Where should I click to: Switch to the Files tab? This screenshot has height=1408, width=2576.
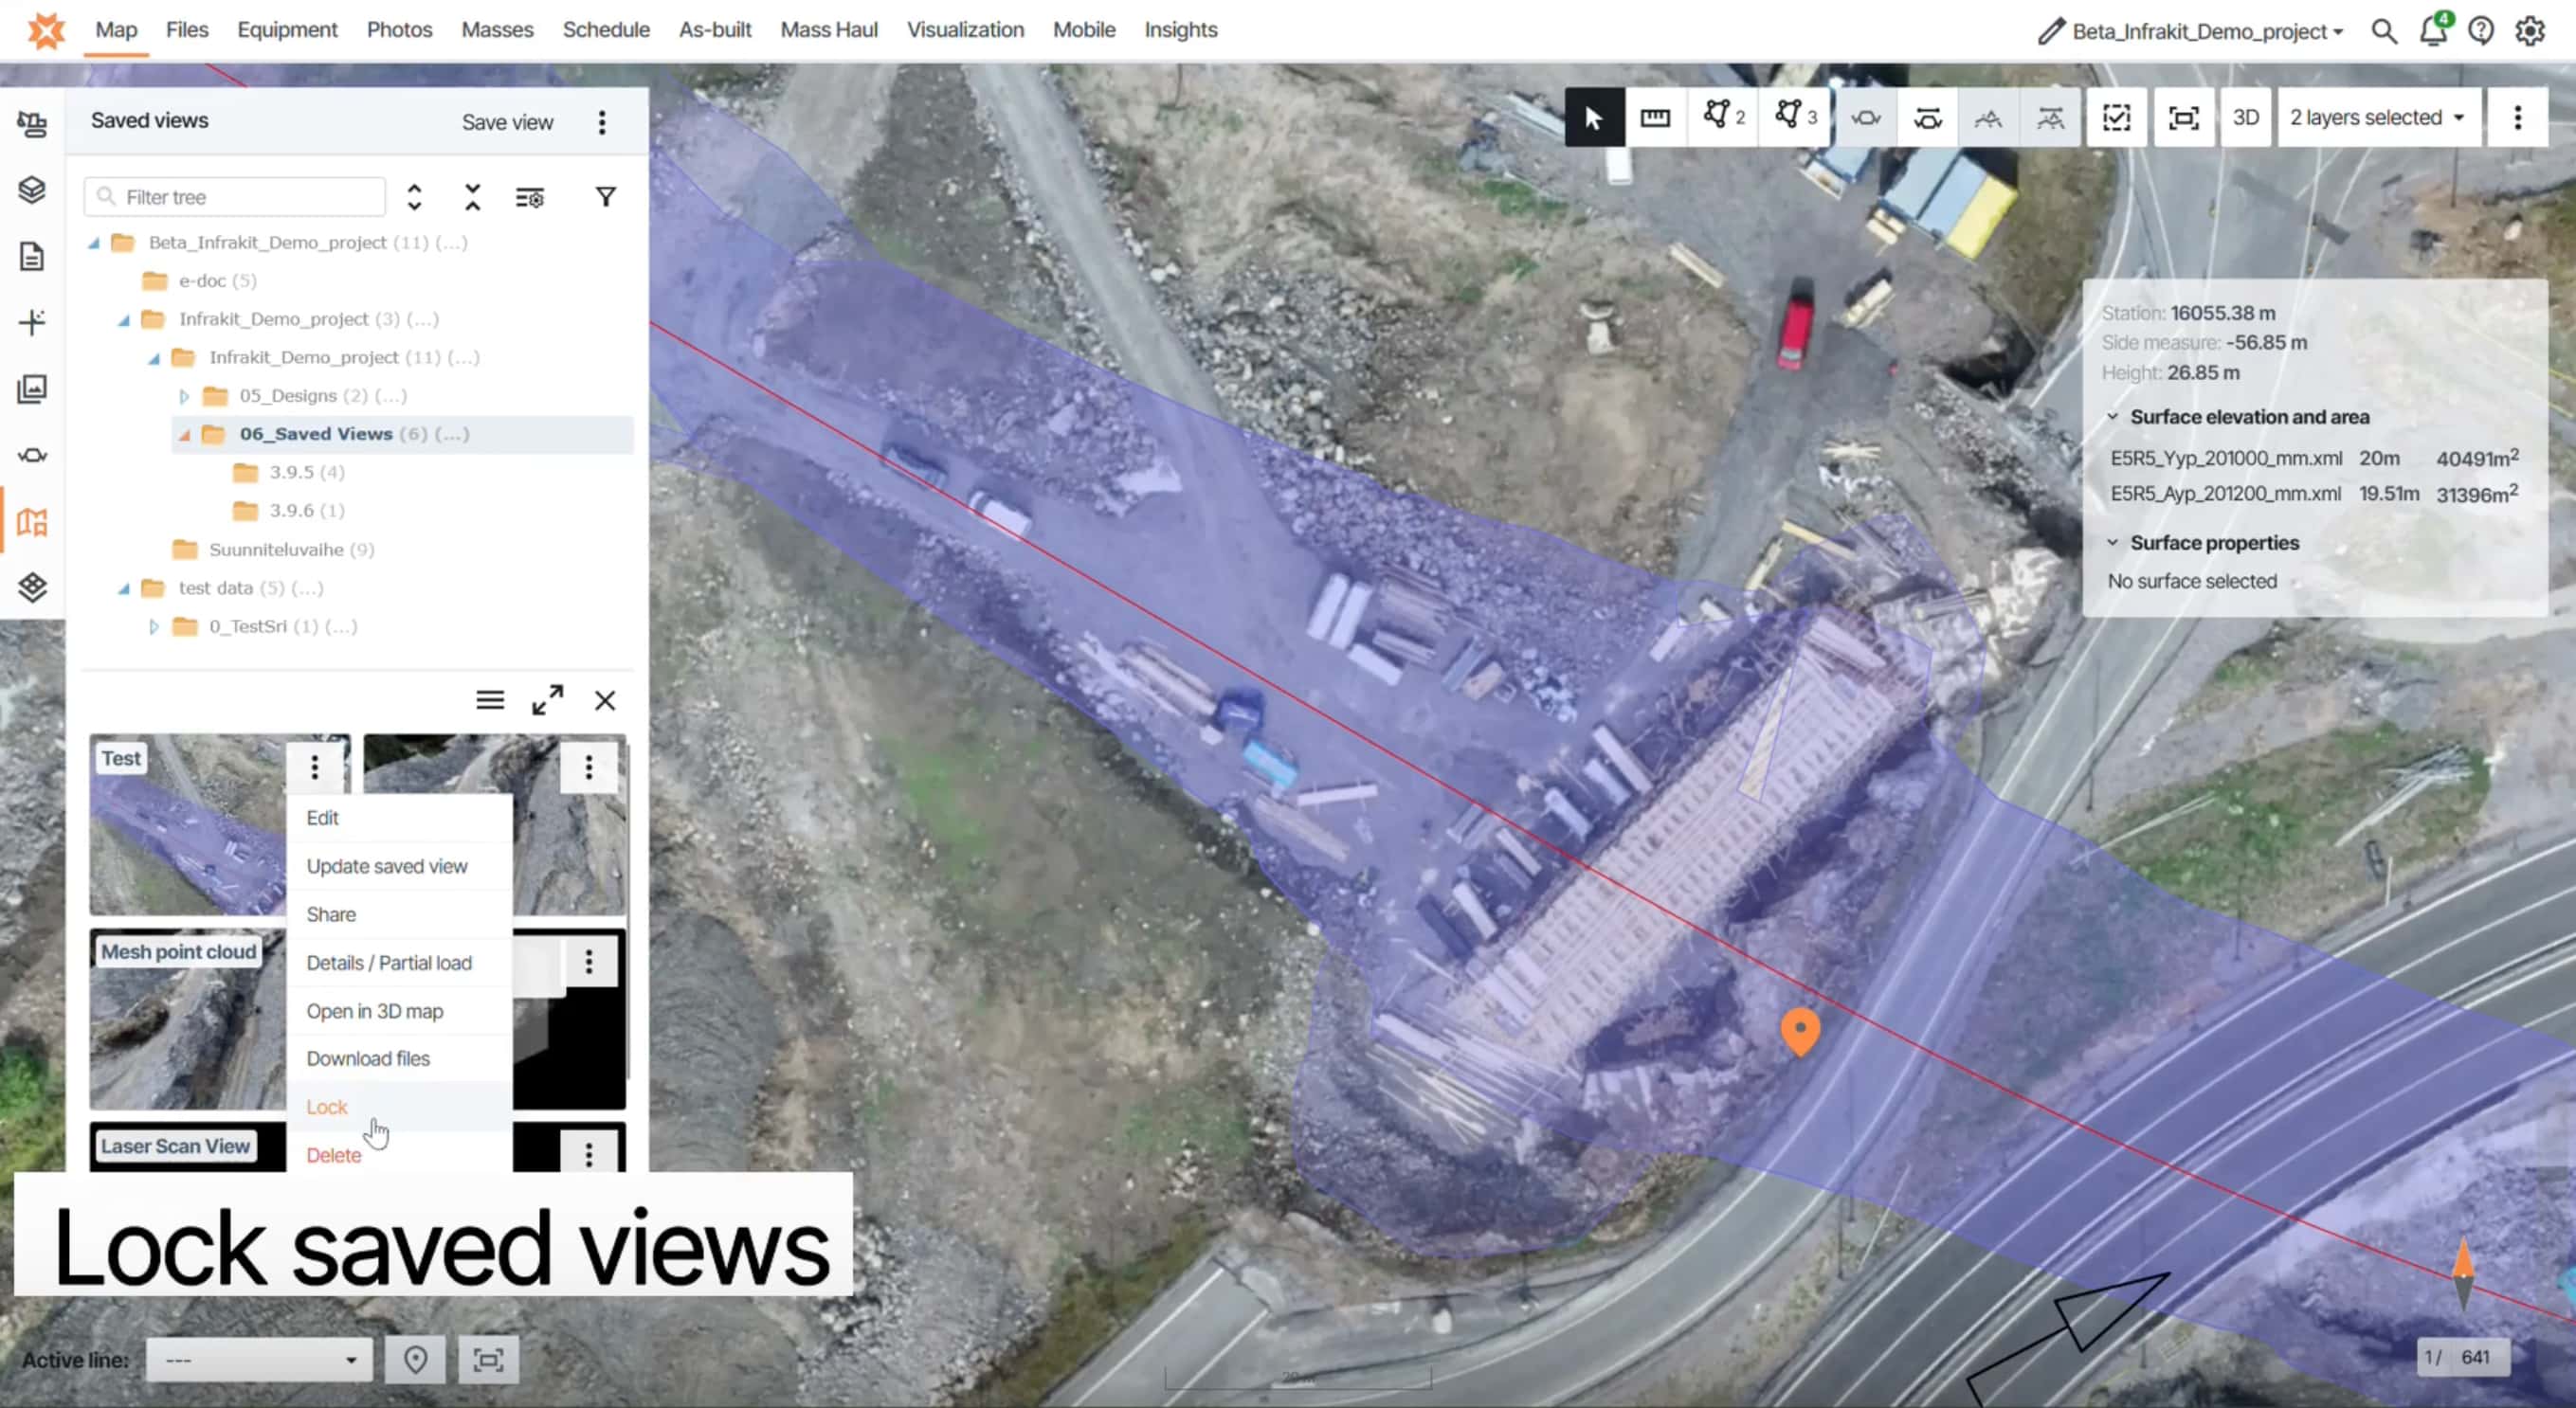coord(187,30)
